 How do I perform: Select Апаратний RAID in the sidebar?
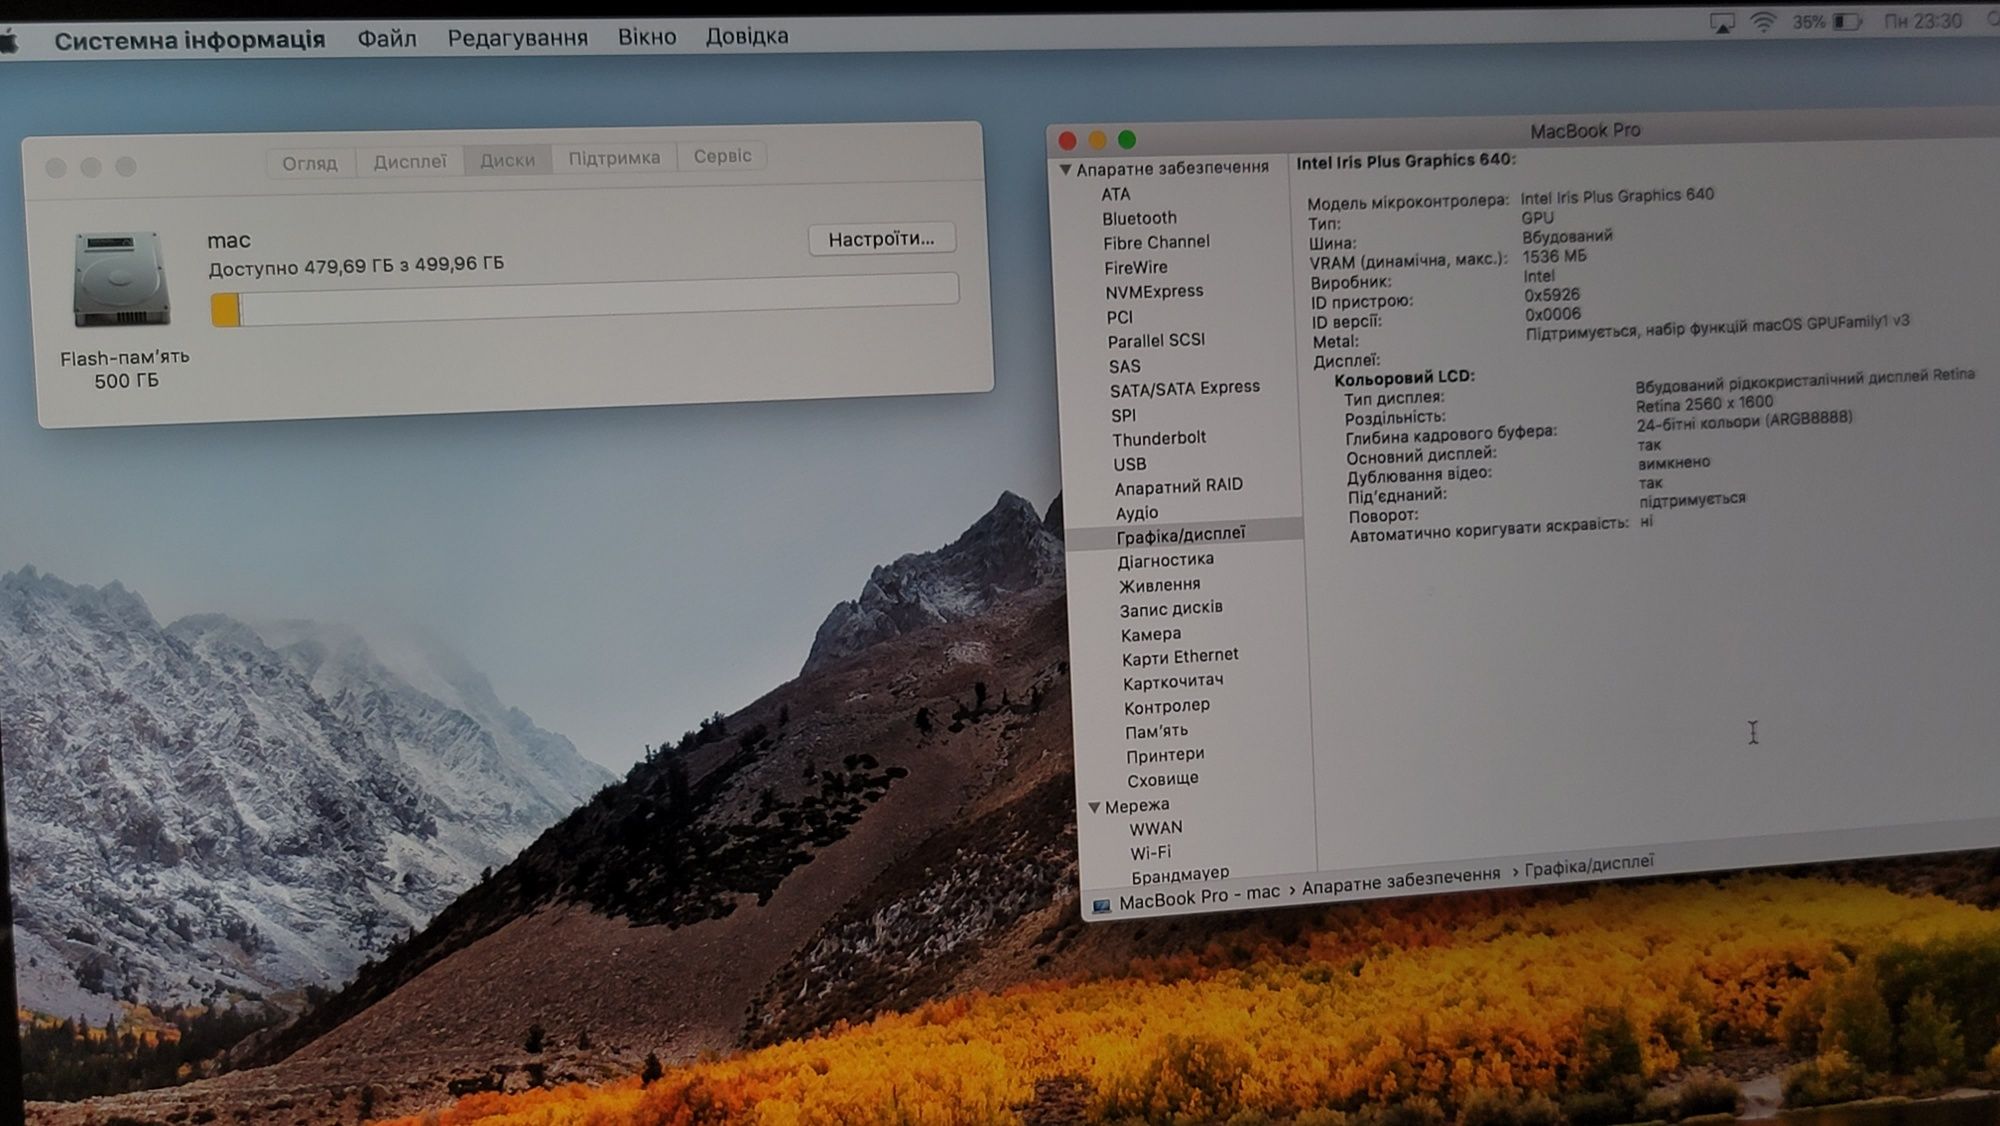pos(1178,487)
